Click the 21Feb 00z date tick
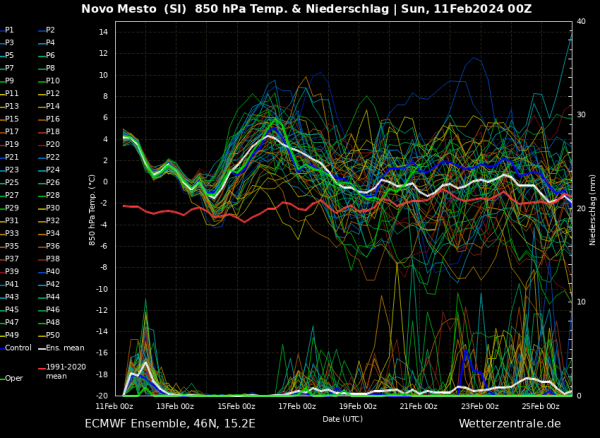 click(419, 406)
